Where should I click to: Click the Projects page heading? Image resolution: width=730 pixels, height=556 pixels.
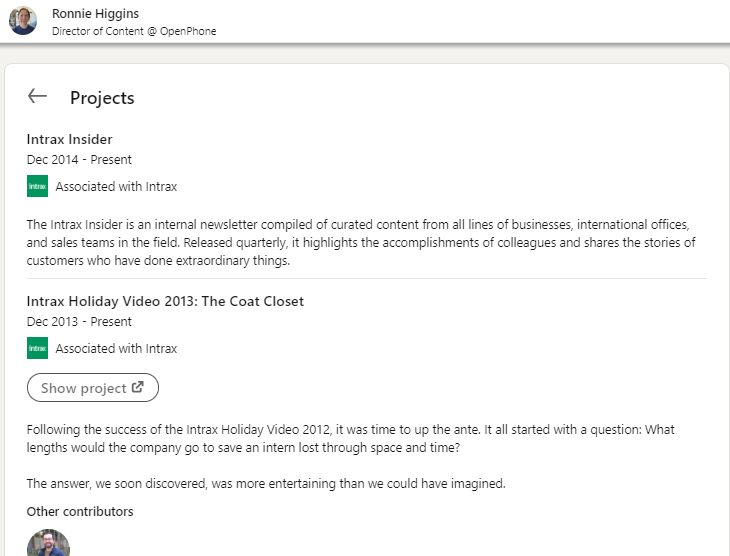point(102,98)
